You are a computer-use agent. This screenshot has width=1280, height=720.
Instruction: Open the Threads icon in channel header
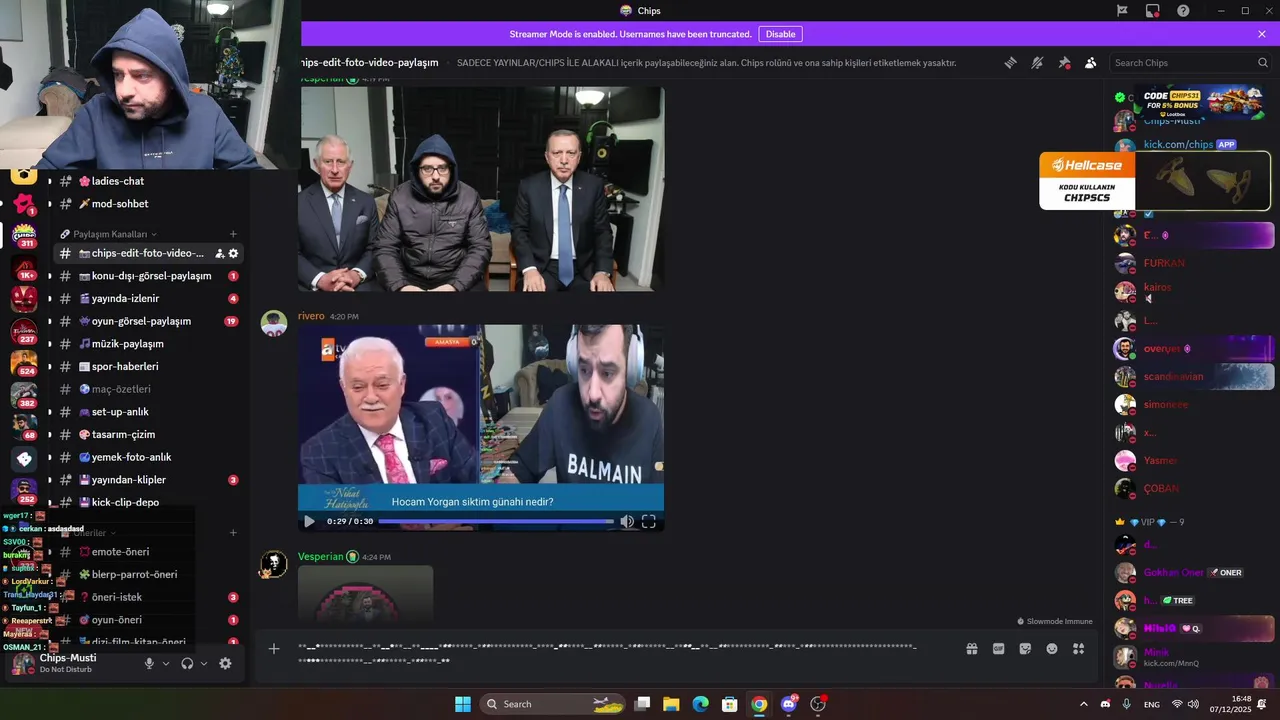[x=1011, y=62]
